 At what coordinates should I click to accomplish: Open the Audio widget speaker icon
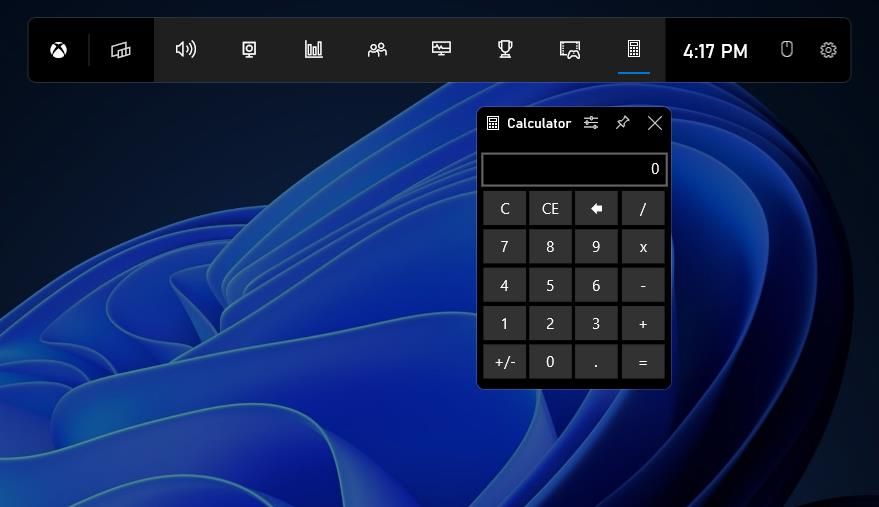[x=186, y=49]
